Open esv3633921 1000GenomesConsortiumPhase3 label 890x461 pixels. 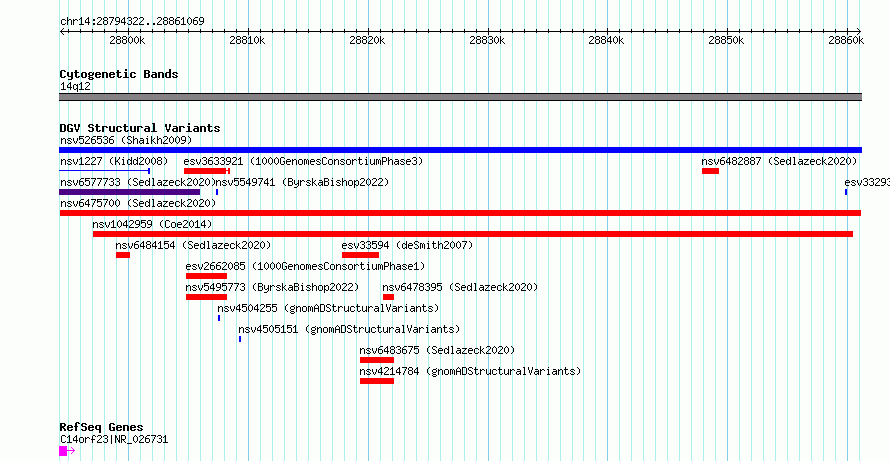click(303, 161)
